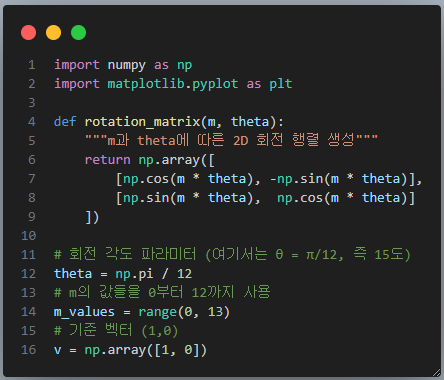Image resolution: width=444 pixels, height=380 pixels.
Task: Click 'np.cos' at start of line 7
Action: (x=146, y=179)
